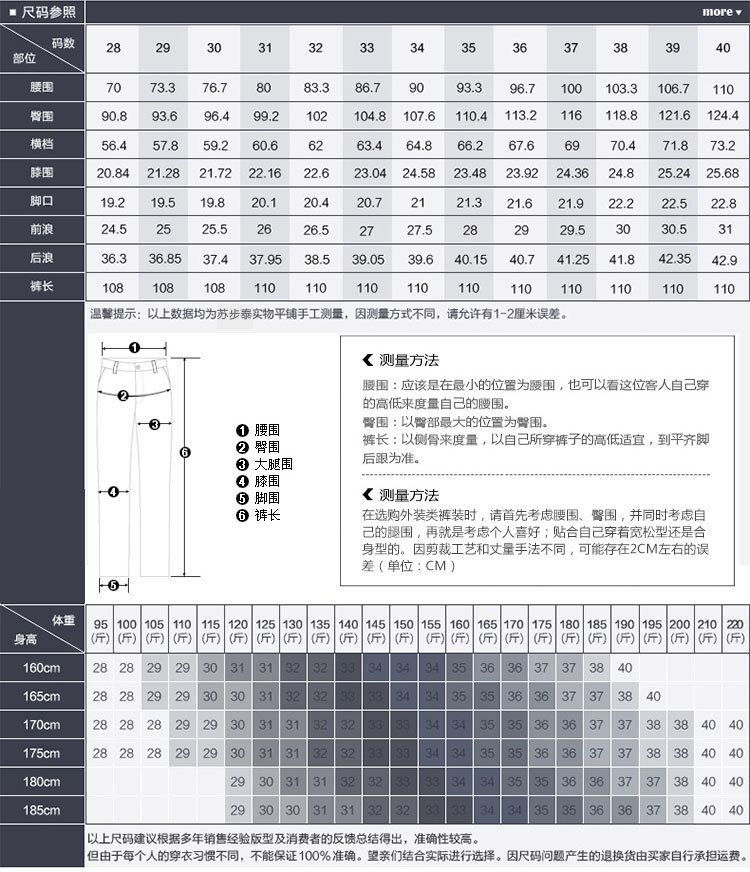The width and height of the screenshot is (750, 872).
Task: Click legend bullet 2 next to 臀围
Action: (242, 448)
